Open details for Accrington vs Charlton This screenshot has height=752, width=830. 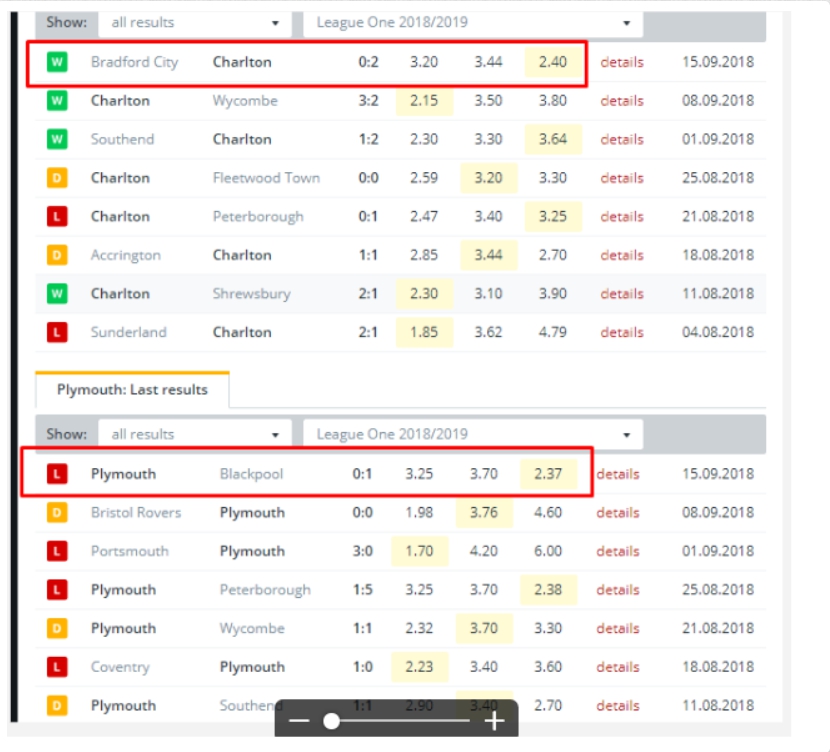(x=622, y=255)
